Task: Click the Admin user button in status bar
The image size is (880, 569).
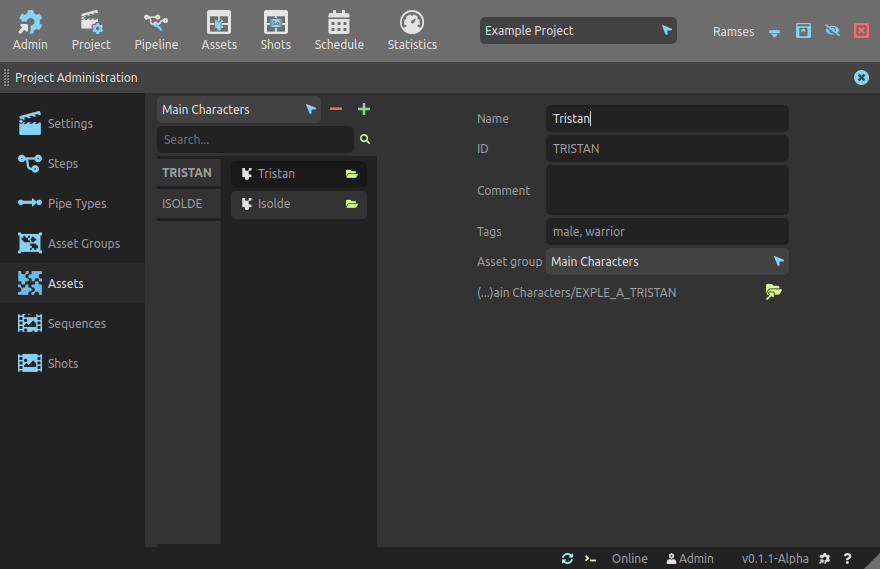Action: coord(690,558)
